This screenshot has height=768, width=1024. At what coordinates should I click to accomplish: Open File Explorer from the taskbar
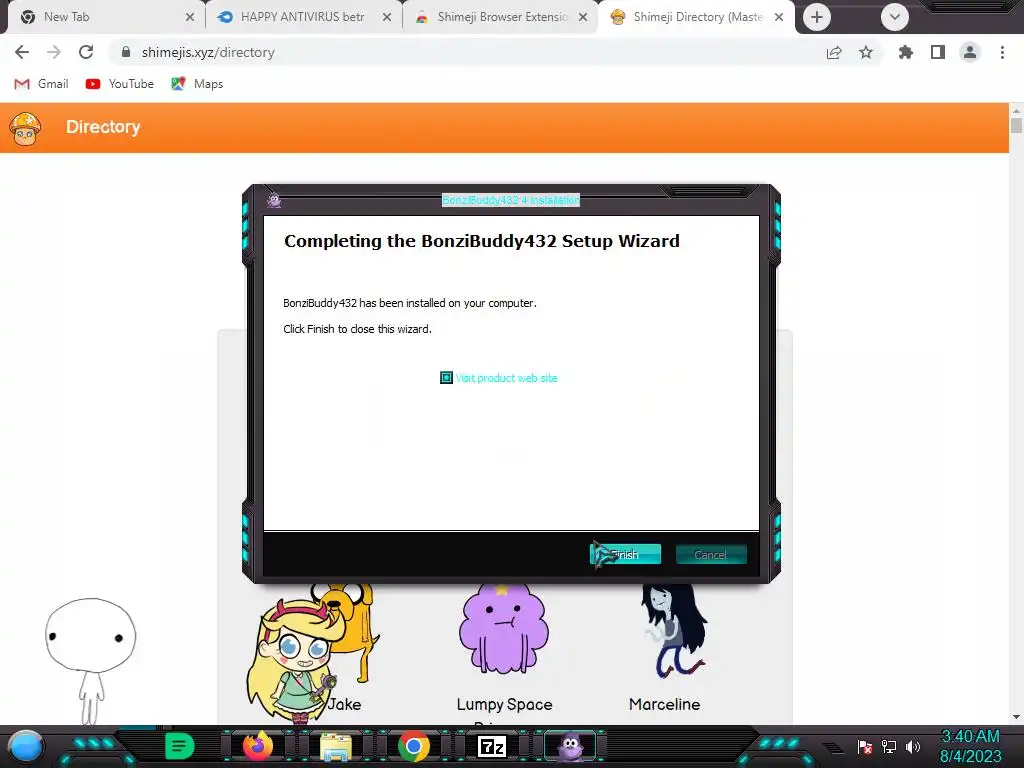click(x=336, y=747)
